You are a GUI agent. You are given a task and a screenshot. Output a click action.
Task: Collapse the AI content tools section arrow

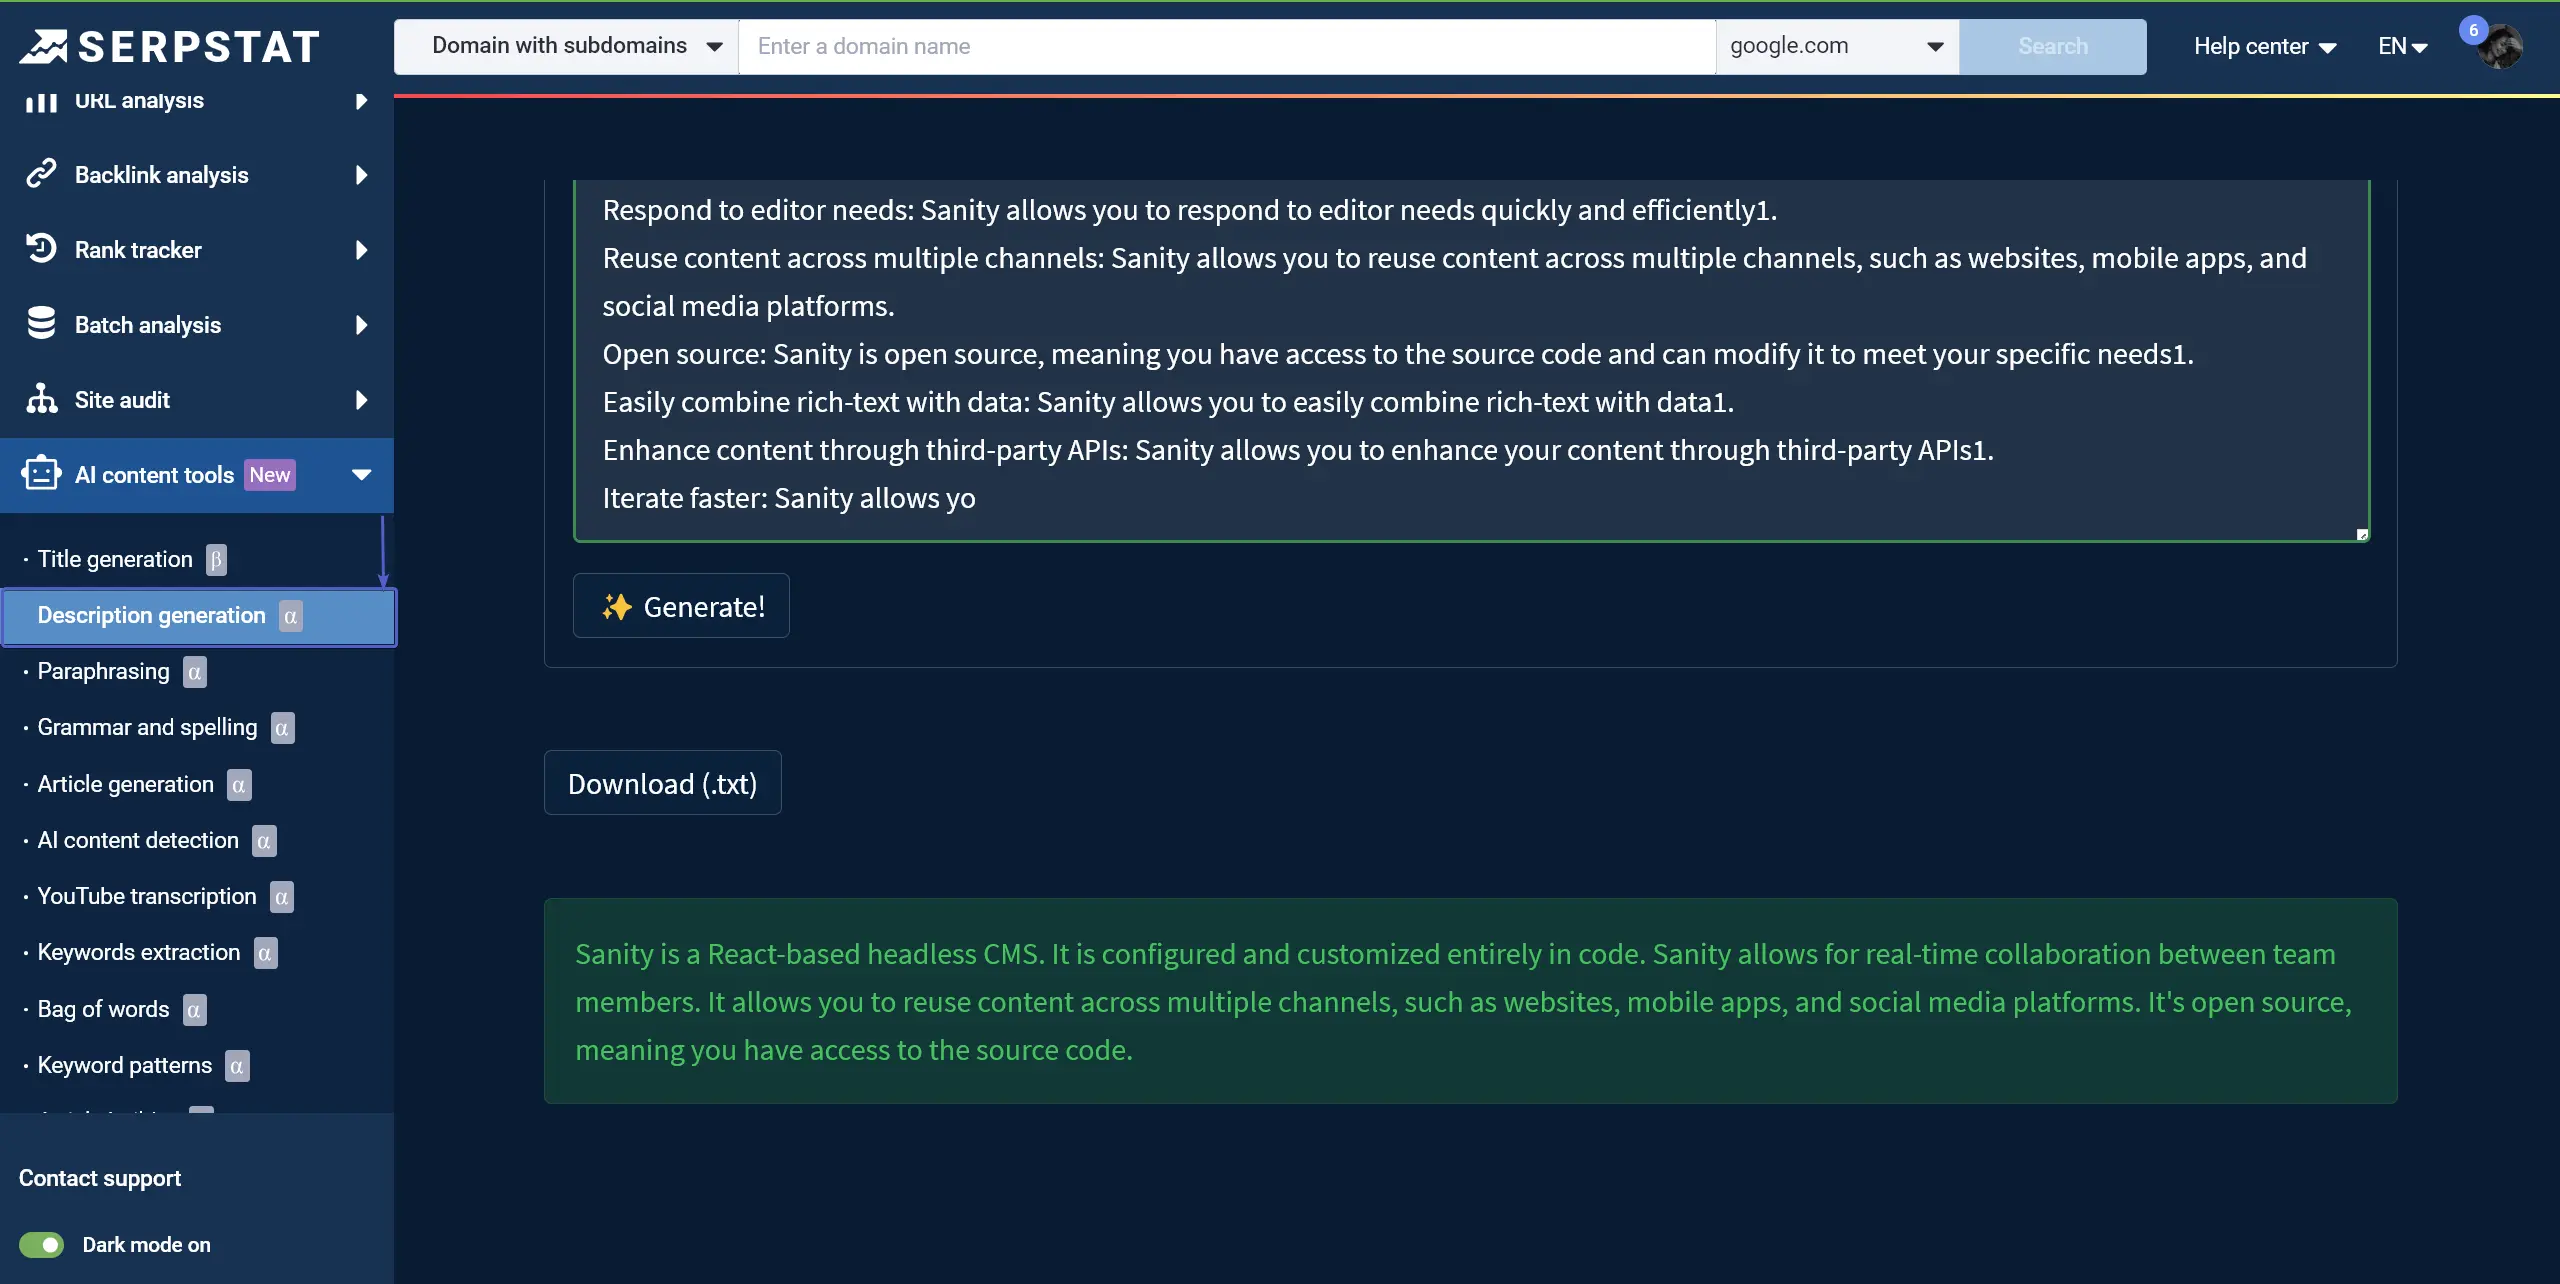[x=361, y=475]
